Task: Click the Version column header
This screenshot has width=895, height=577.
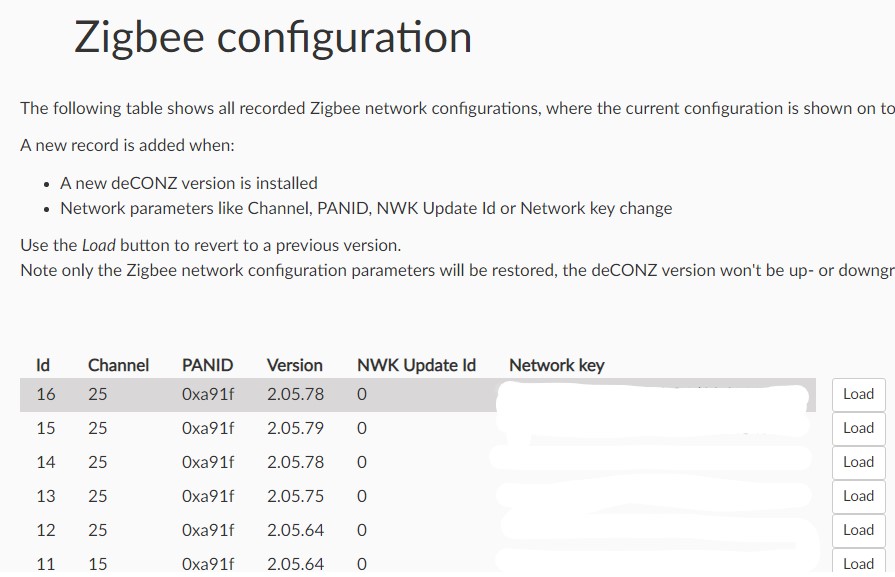Action: [x=294, y=365]
